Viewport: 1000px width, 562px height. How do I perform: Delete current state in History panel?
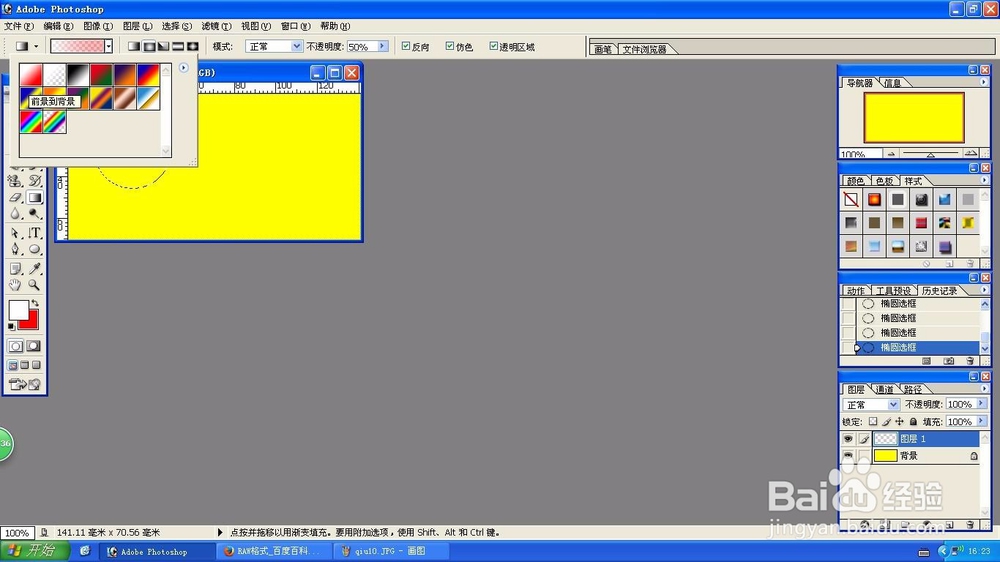pyautogui.click(x=970, y=361)
